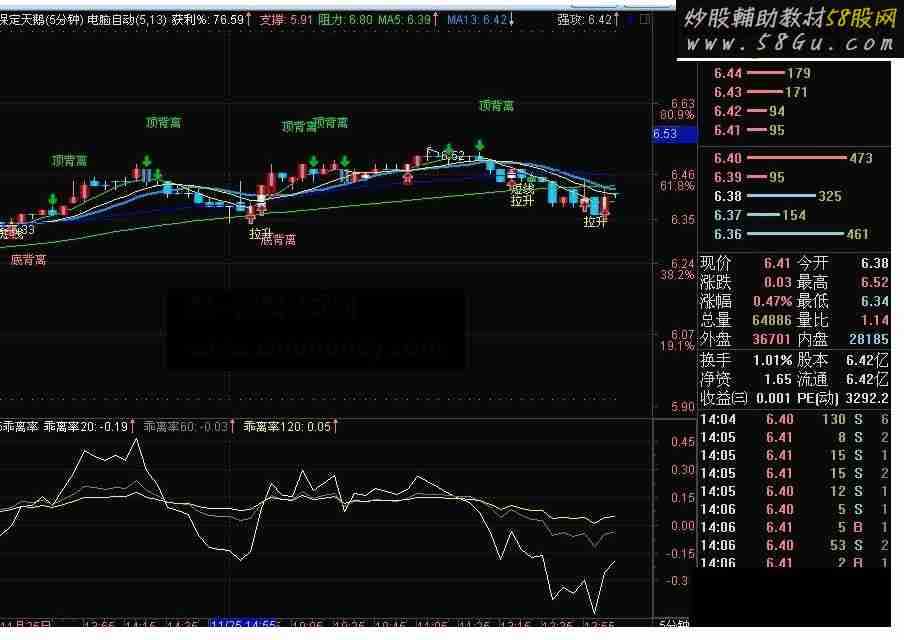The width and height of the screenshot is (904, 640).
Task: Click the 内盘 value 28185
Action: pos(869,340)
